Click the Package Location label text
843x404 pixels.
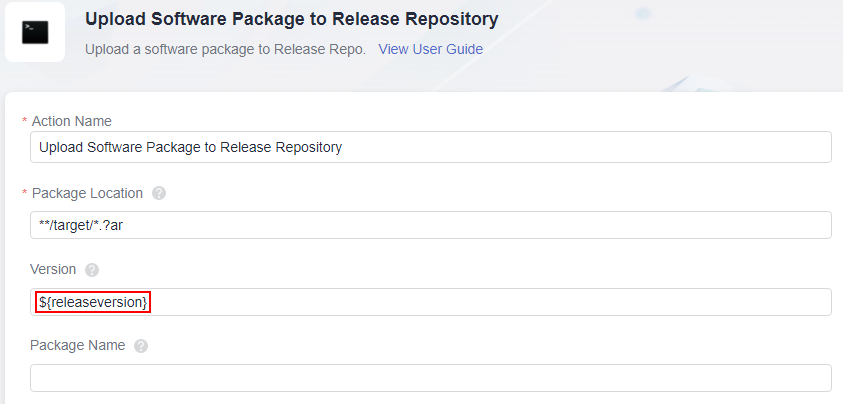(x=87, y=193)
